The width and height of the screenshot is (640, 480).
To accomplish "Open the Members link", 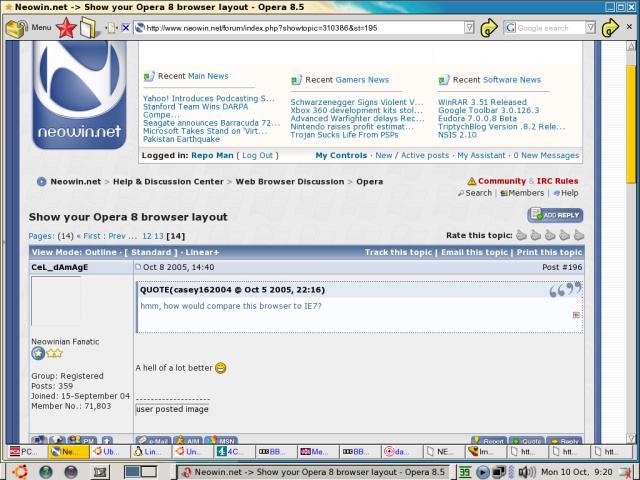I will click(526, 193).
